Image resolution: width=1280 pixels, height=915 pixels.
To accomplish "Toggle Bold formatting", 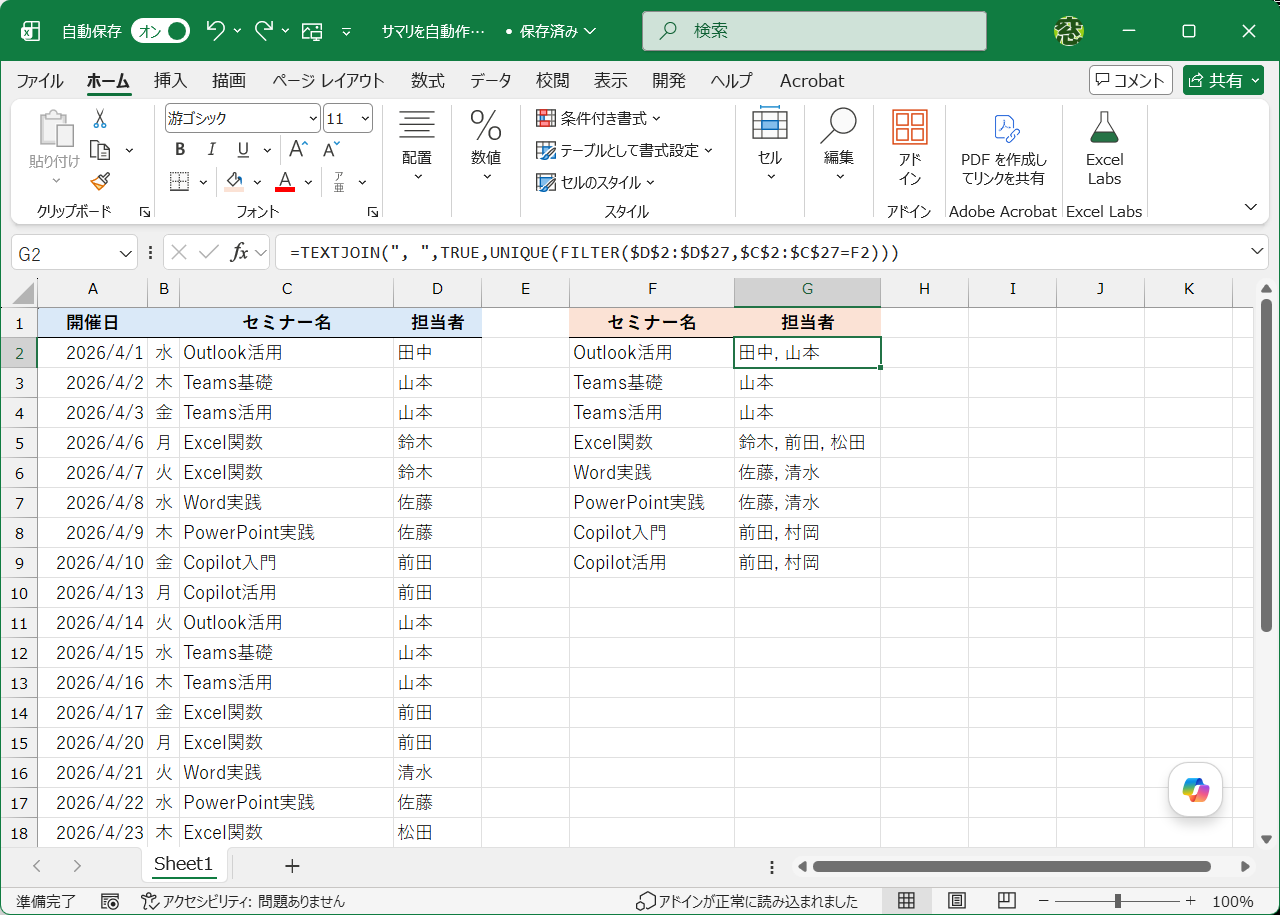I will click(x=180, y=150).
